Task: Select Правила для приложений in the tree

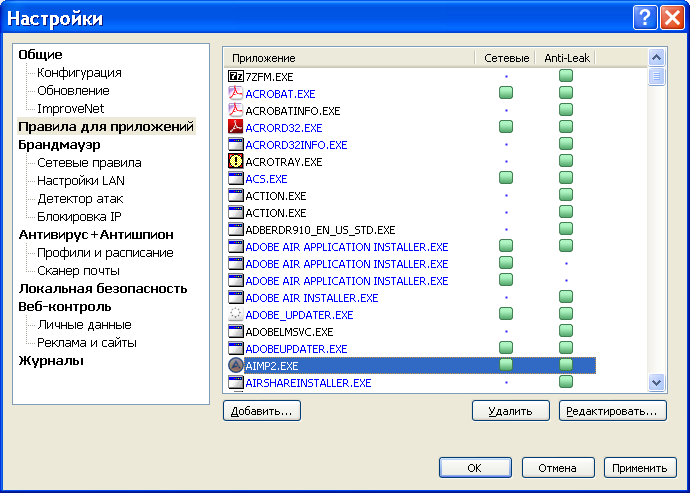Action: pos(106,127)
